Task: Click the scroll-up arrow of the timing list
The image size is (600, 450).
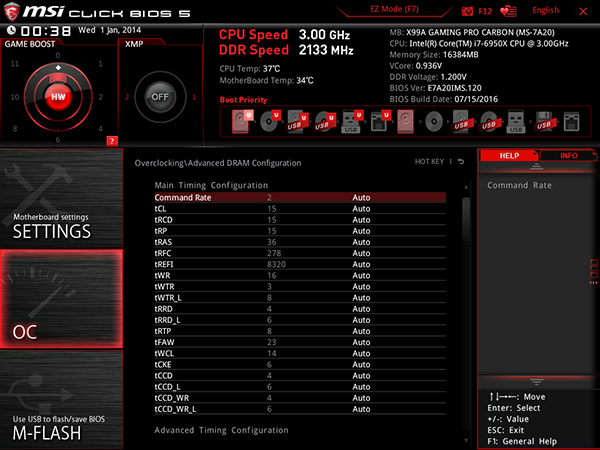Action: [466, 187]
